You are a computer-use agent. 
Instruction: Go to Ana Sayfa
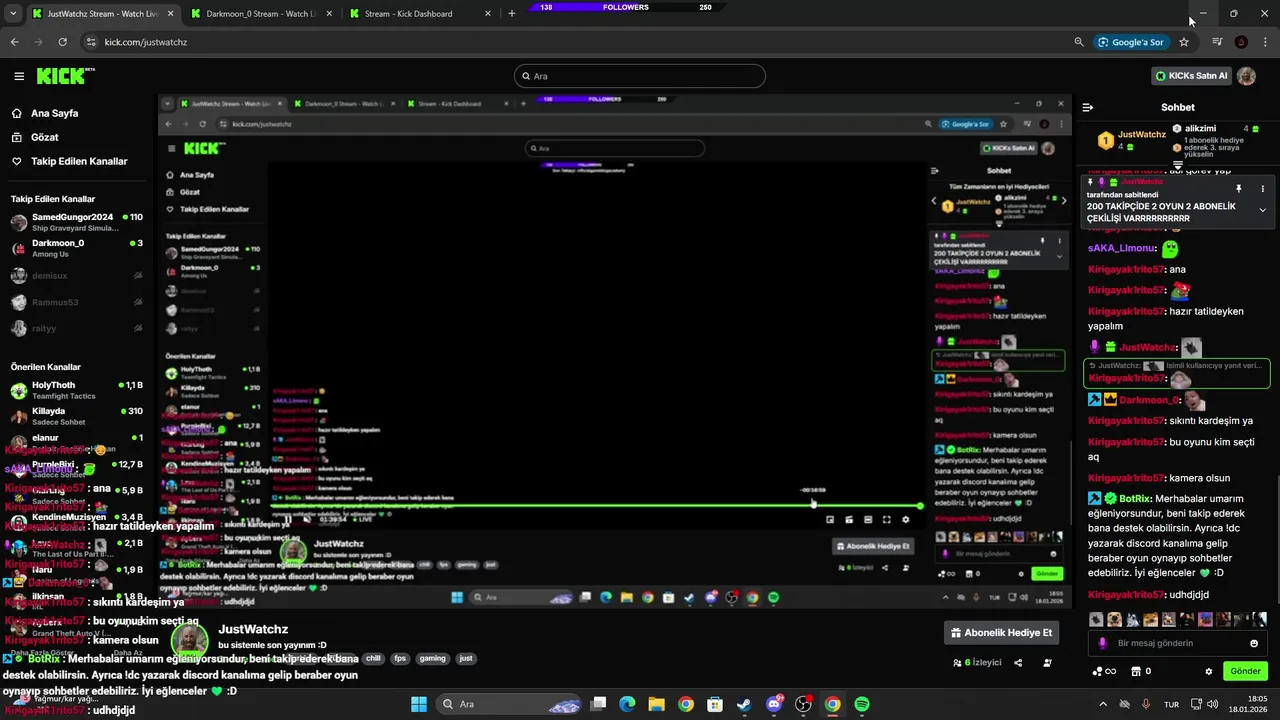click(54, 113)
